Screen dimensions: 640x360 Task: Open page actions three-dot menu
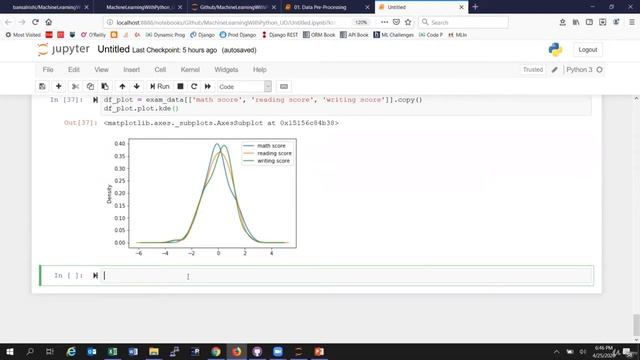click(x=384, y=22)
